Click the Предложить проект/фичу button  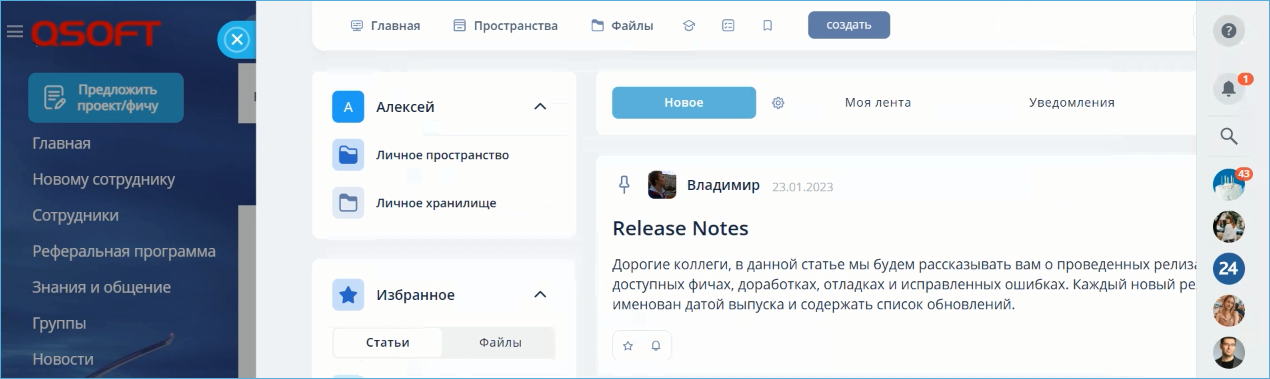tap(106, 97)
